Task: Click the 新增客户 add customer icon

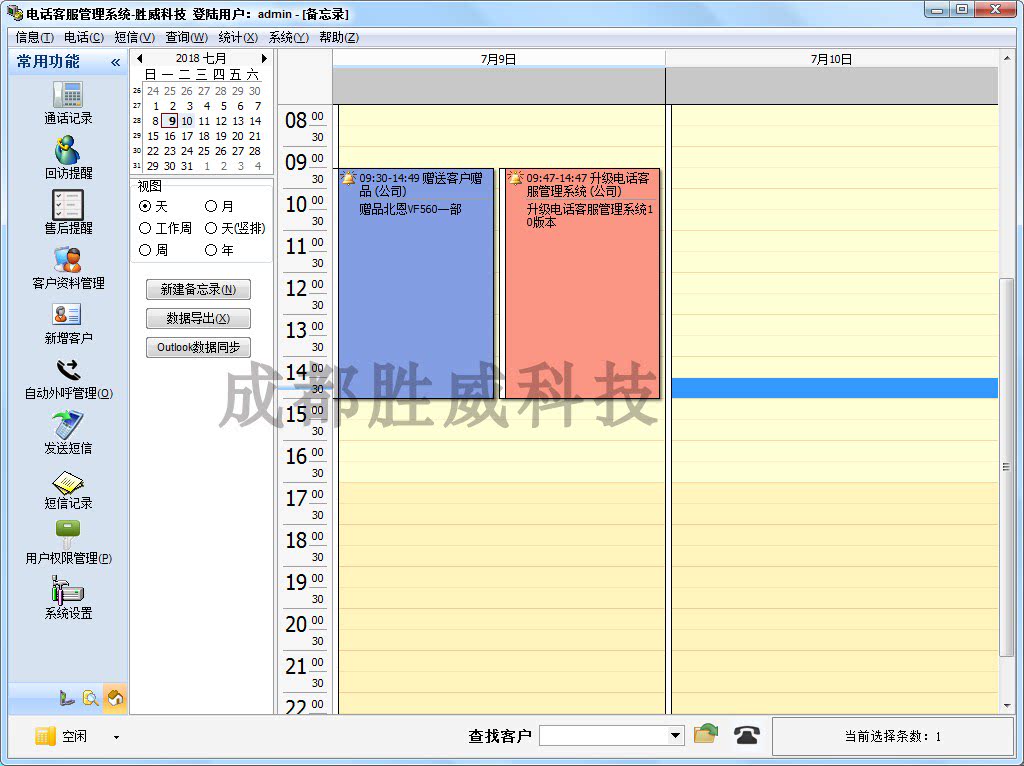Action: (68, 316)
